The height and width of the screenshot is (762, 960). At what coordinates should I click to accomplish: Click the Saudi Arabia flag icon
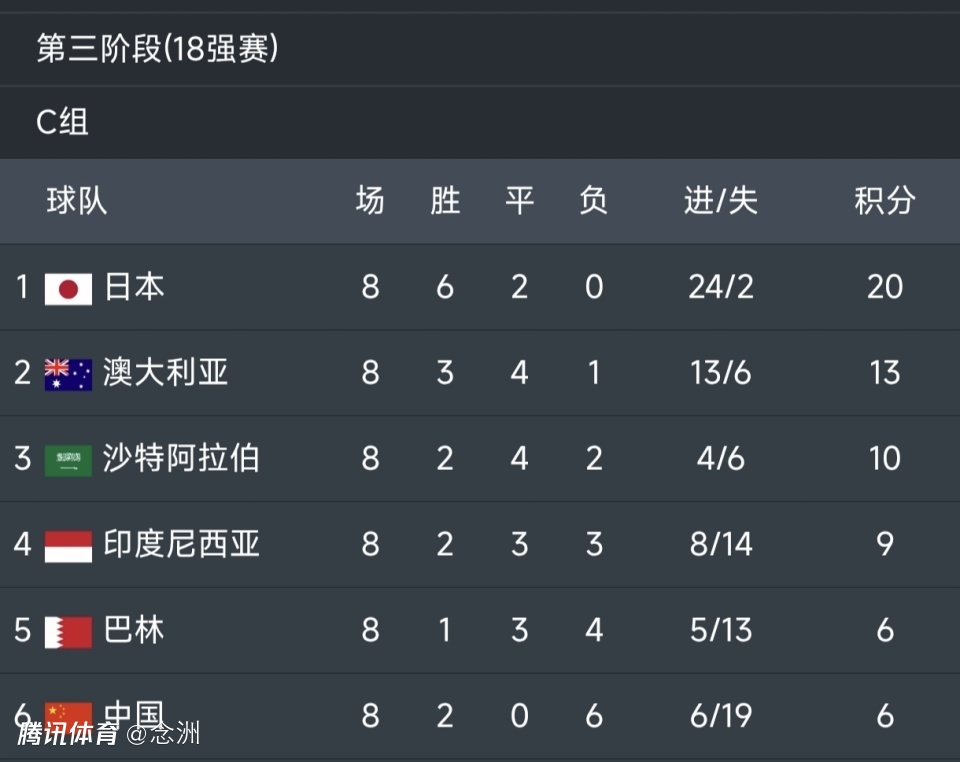[68, 460]
